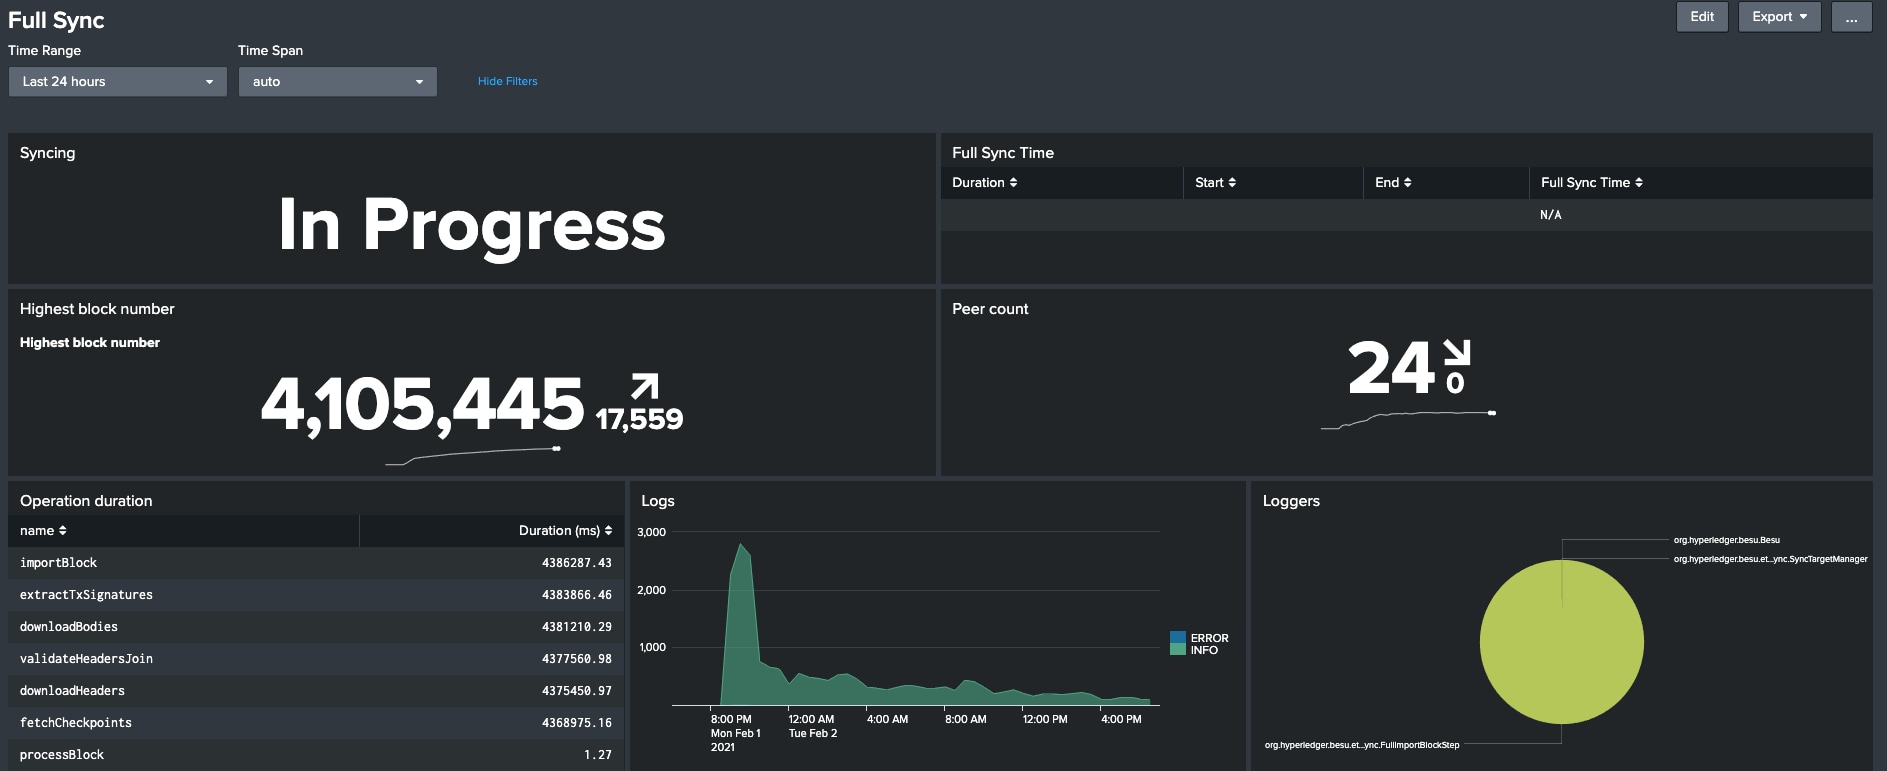Image resolution: width=1887 pixels, height=771 pixels.
Task: Click the 4377560.98 duration value
Action: point(577,659)
